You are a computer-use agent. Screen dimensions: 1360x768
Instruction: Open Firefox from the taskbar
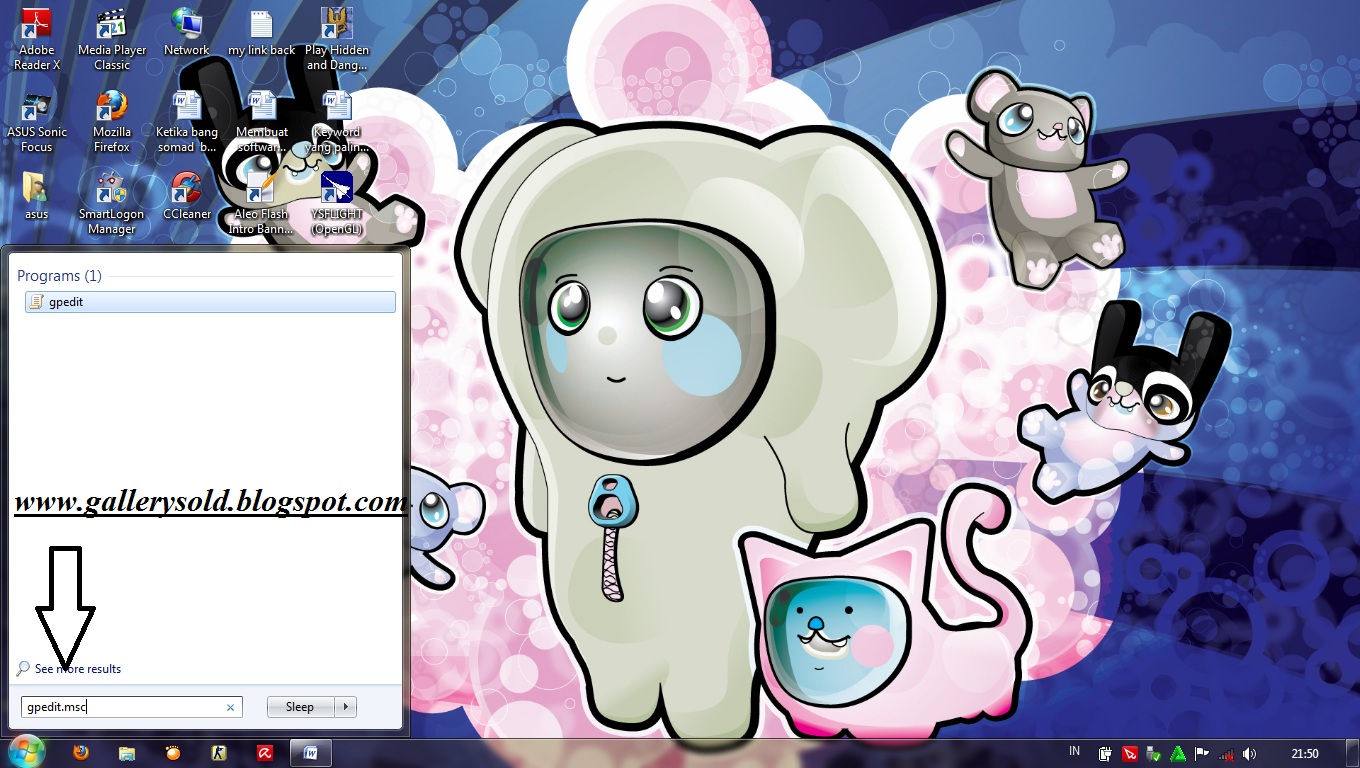(81, 753)
